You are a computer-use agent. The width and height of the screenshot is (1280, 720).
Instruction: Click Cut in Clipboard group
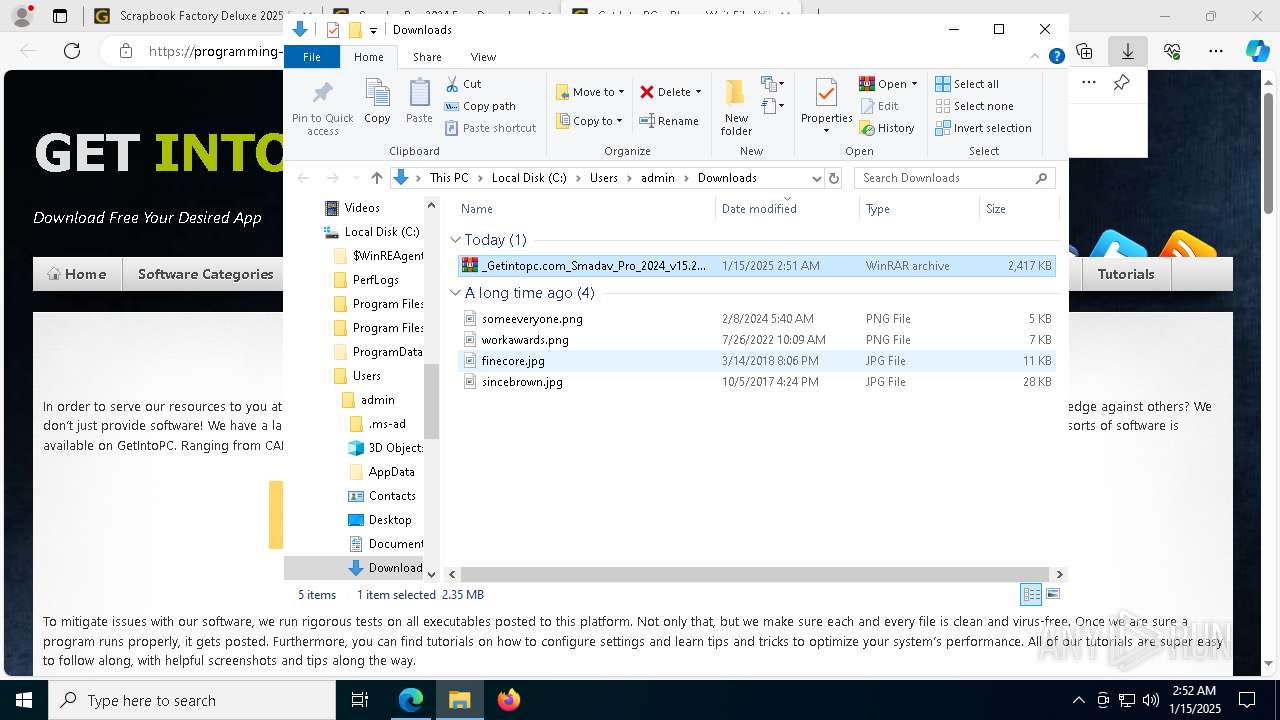click(463, 84)
